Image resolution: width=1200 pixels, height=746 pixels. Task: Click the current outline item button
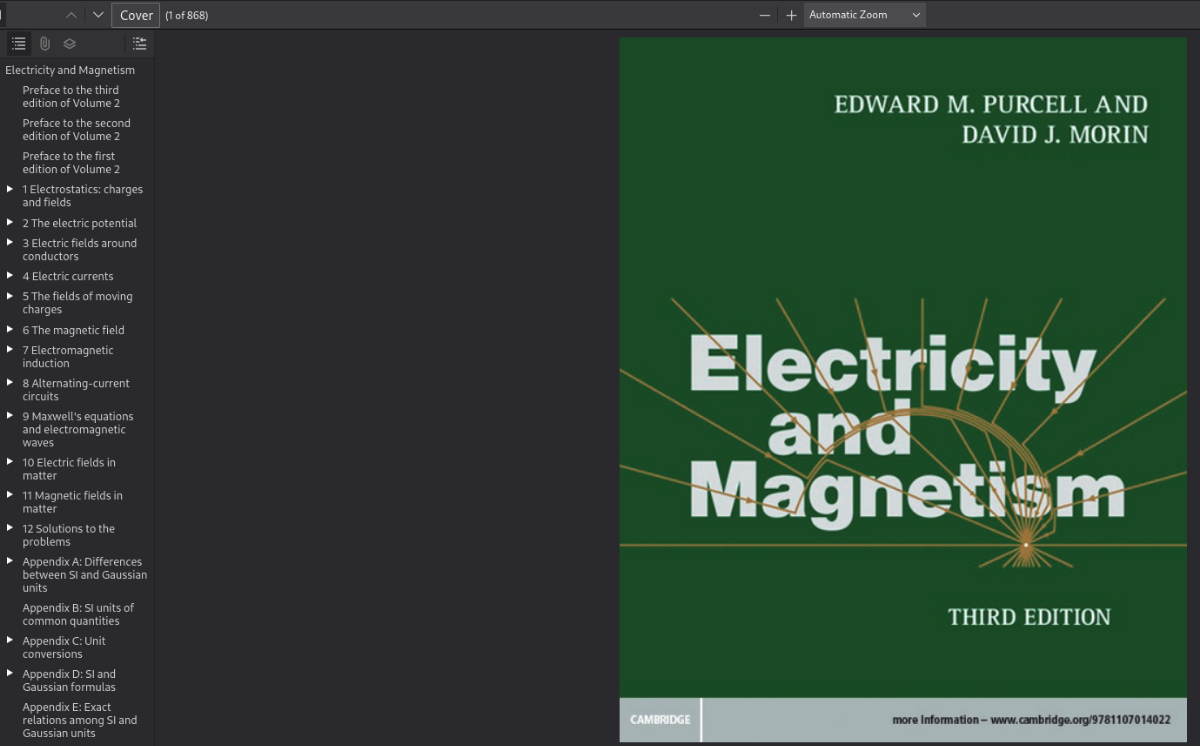point(139,44)
